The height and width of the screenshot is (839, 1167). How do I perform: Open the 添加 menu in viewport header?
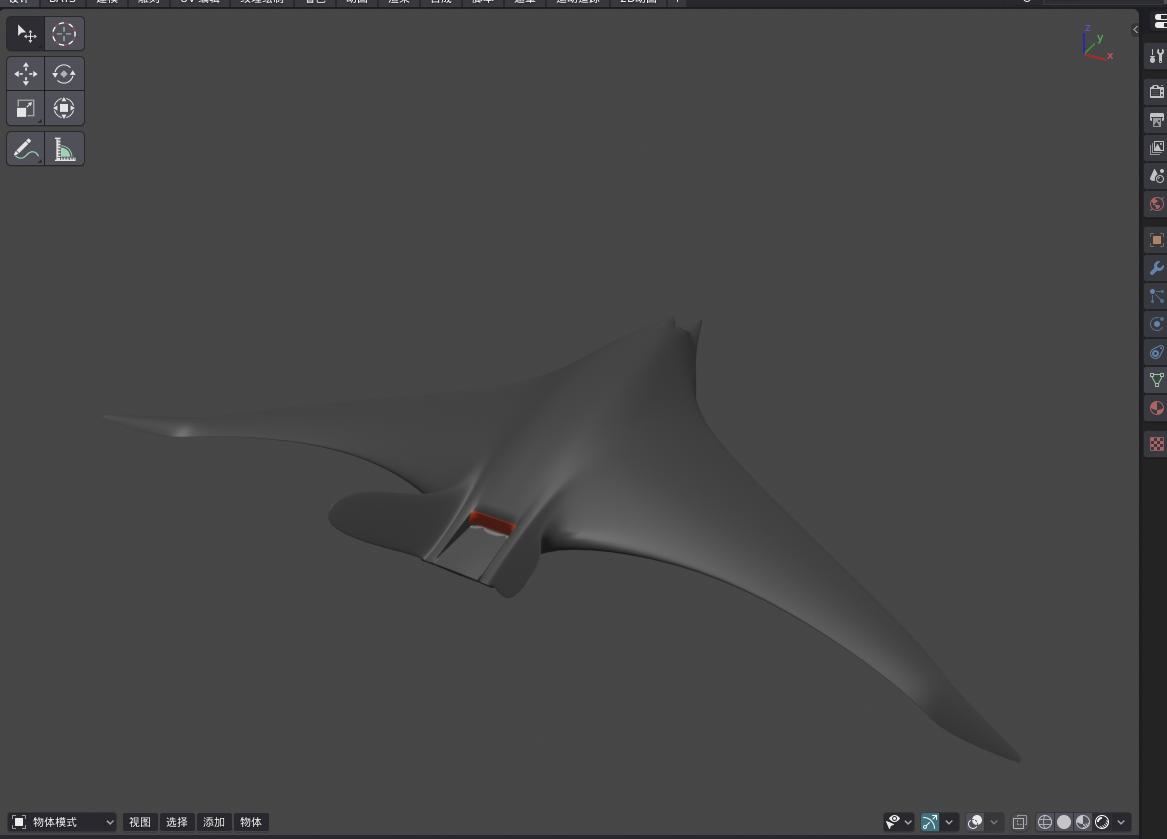tap(214, 822)
